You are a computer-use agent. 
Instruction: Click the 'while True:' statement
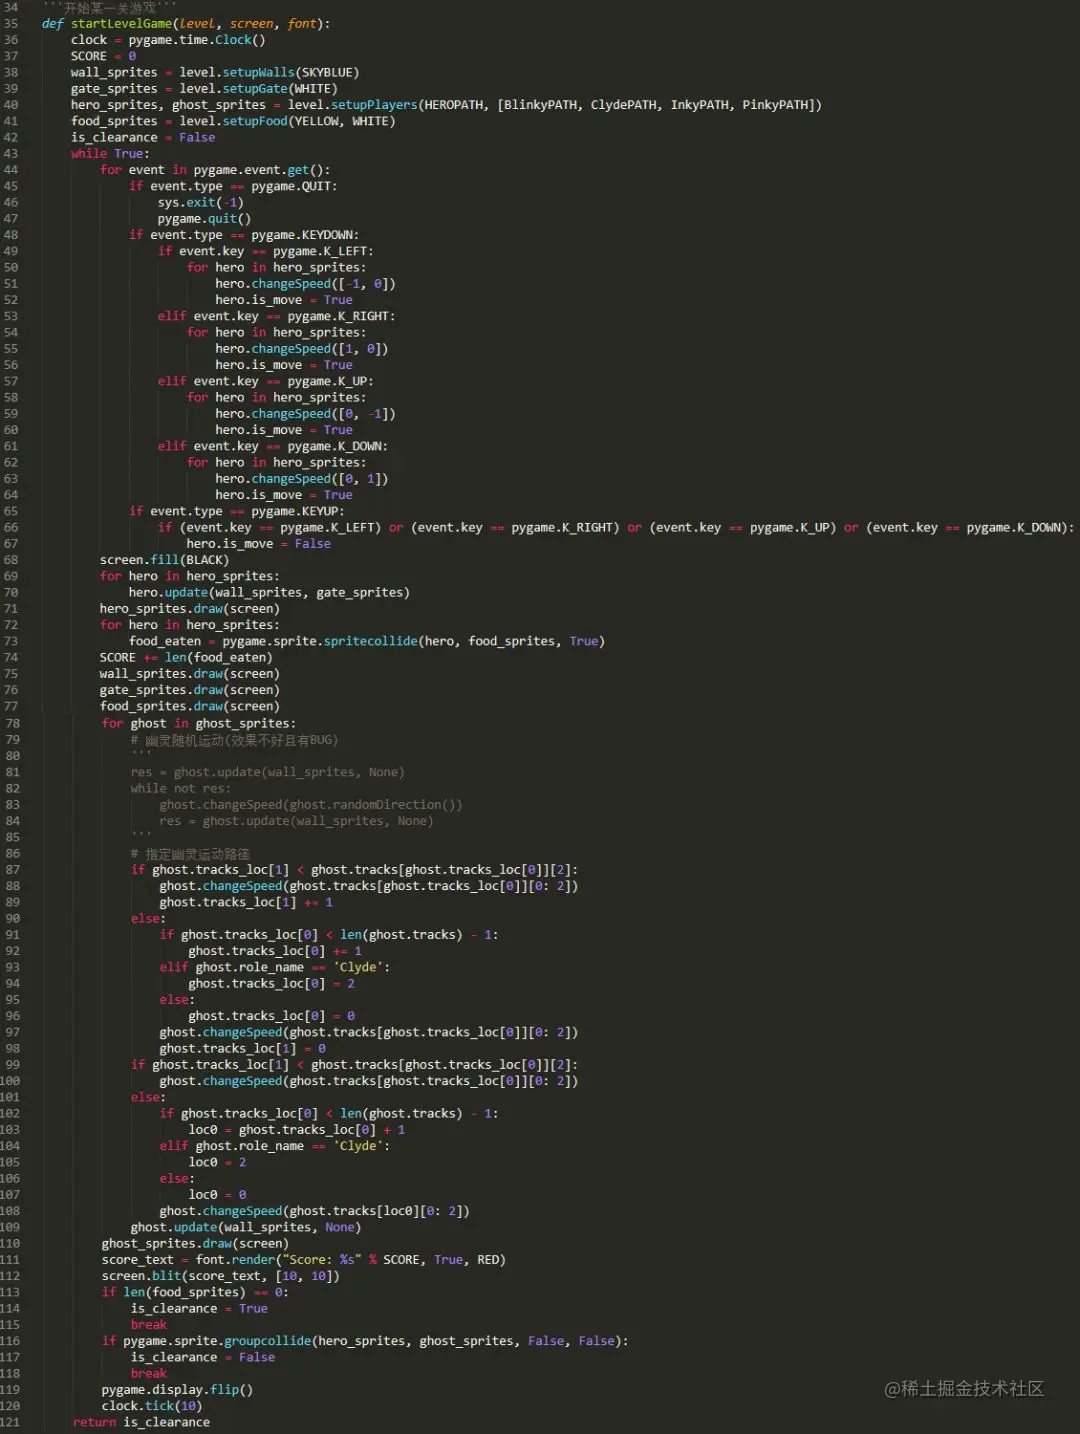click(110, 154)
